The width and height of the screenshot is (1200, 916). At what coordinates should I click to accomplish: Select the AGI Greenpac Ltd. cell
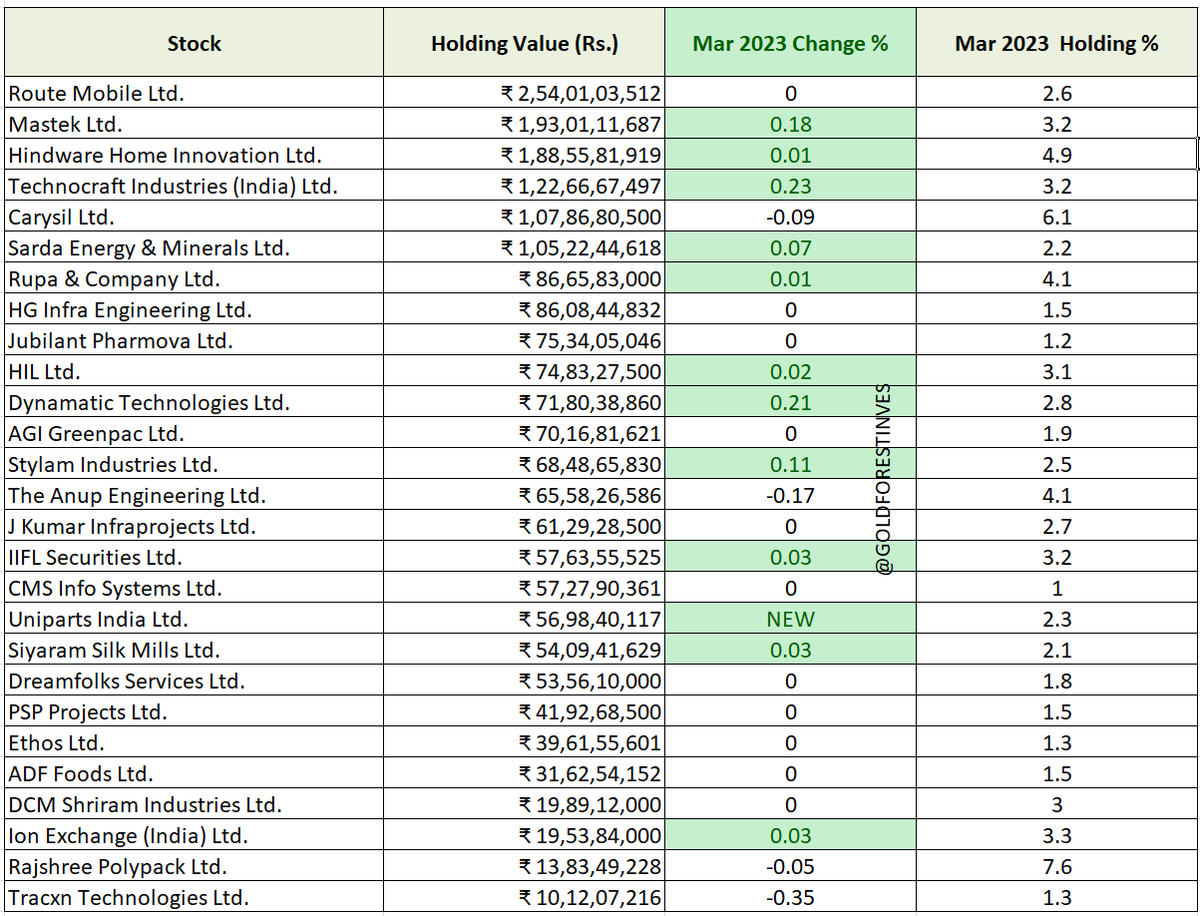pyautogui.click(x=194, y=434)
